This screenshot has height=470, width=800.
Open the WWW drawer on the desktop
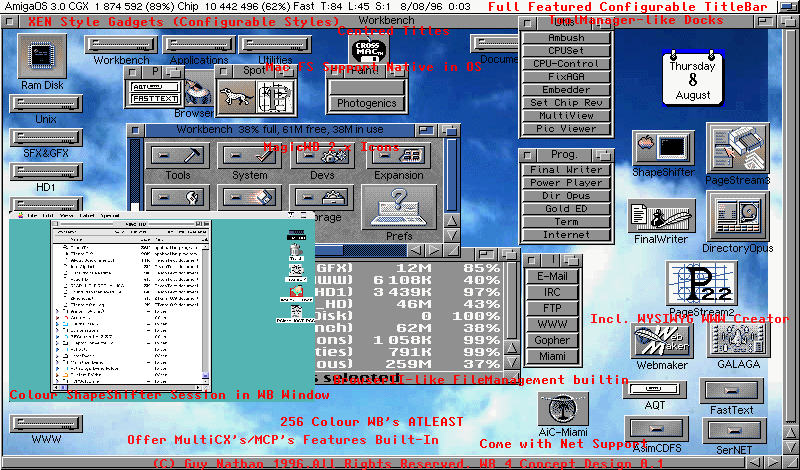(46, 424)
